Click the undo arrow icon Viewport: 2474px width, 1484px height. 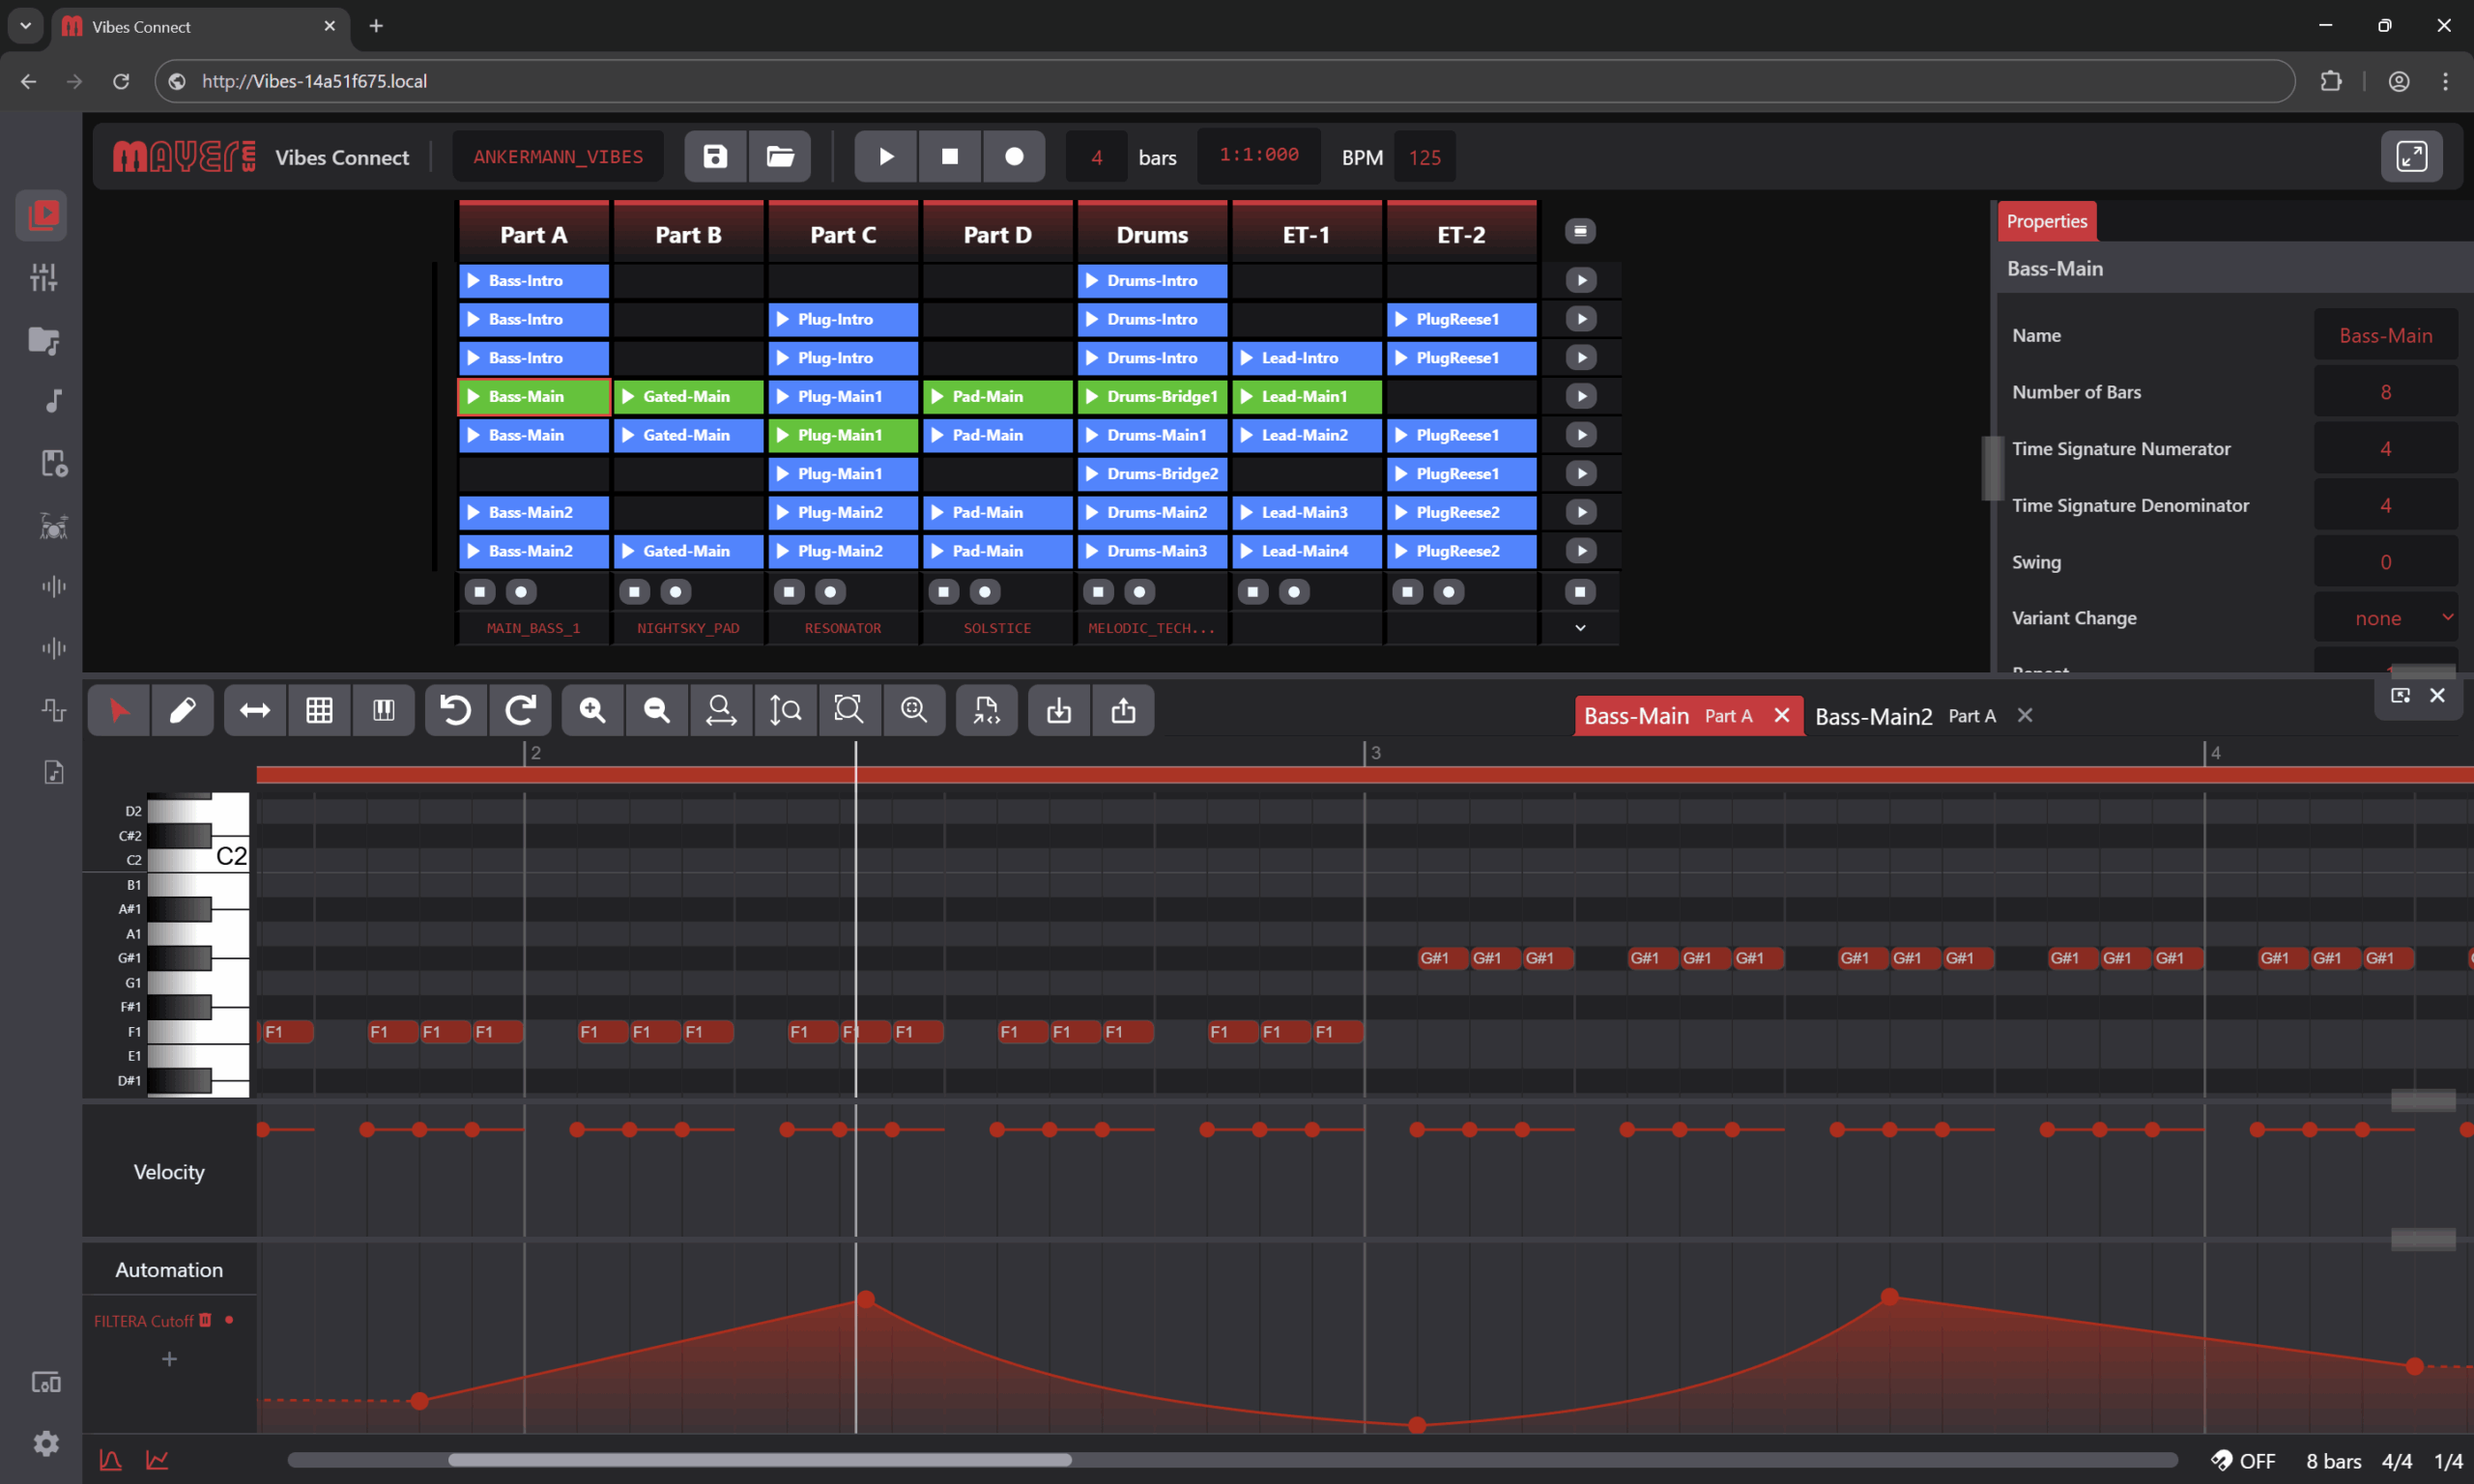point(456,710)
